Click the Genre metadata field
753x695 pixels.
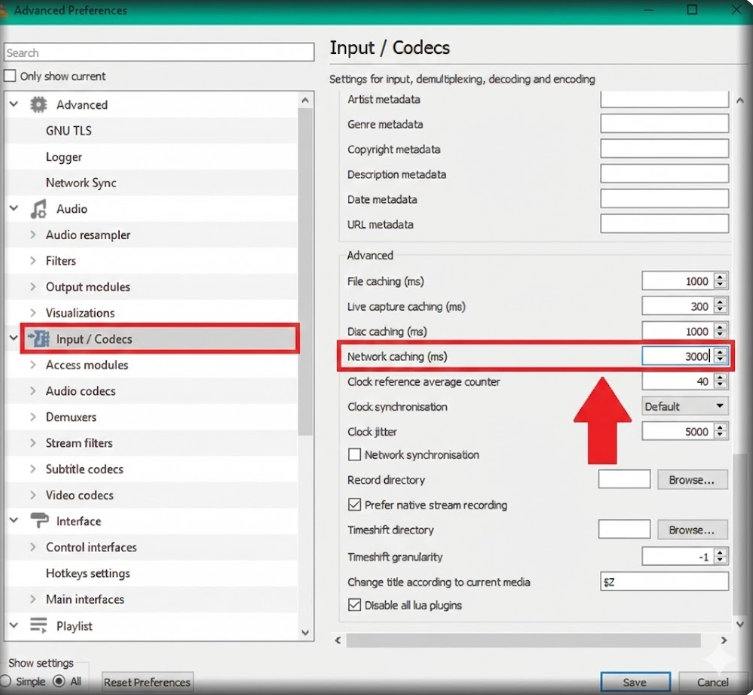pyautogui.click(x=664, y=123)
